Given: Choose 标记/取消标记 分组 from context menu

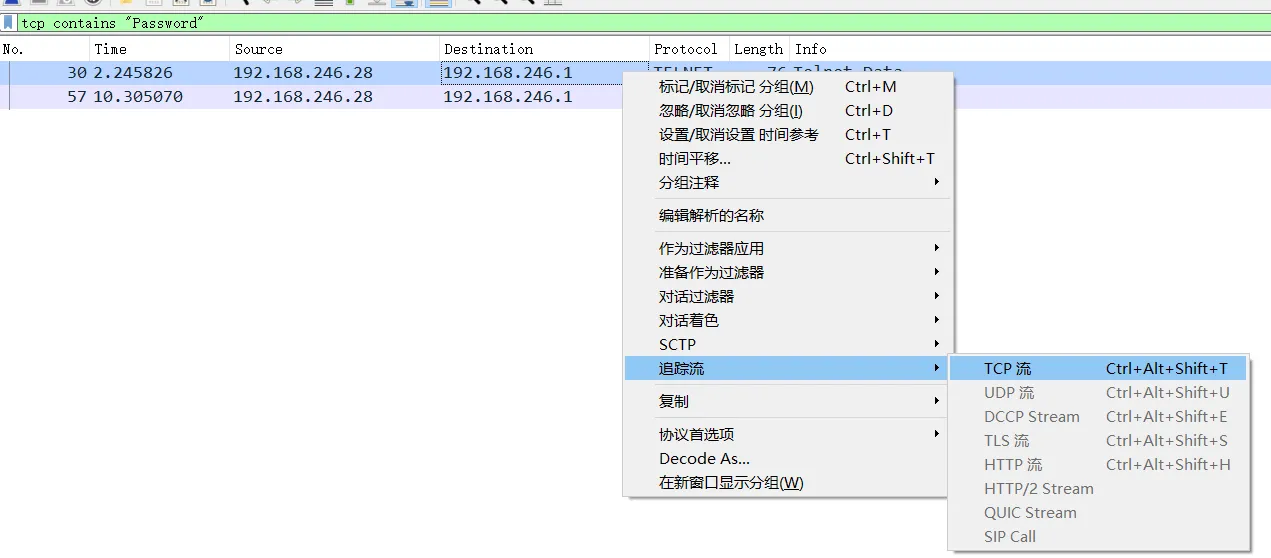Looking at the screenshot, I should 736,87.
